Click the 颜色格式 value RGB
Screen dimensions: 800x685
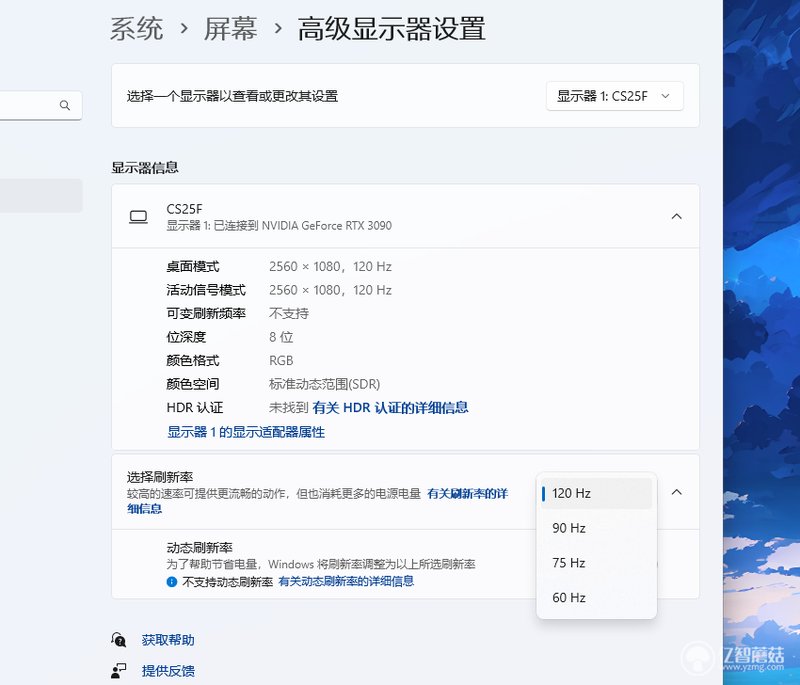coord(281,360)
